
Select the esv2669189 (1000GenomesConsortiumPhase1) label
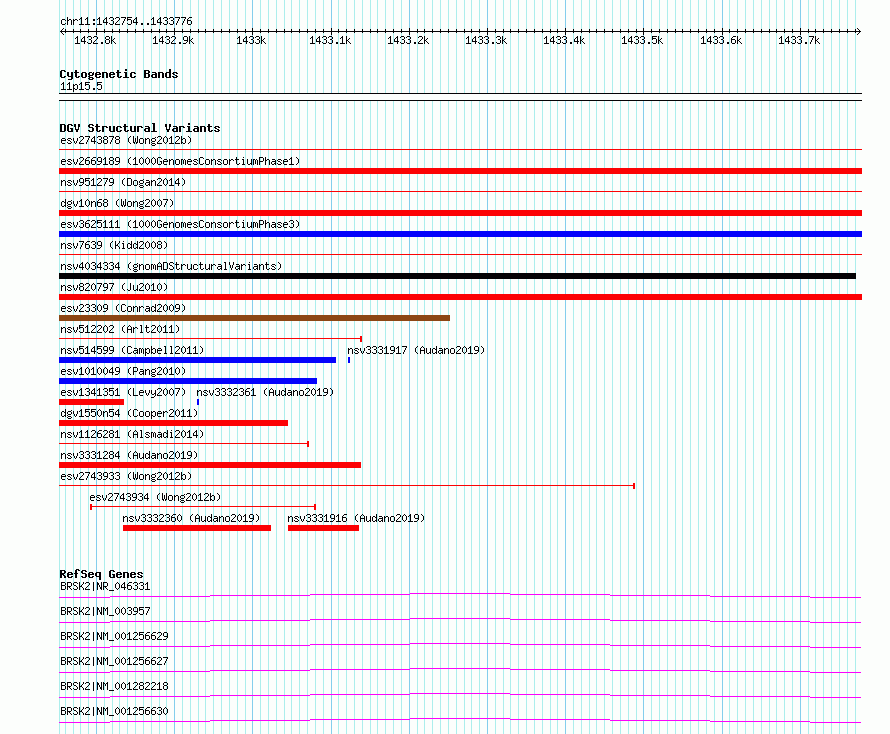180,161
